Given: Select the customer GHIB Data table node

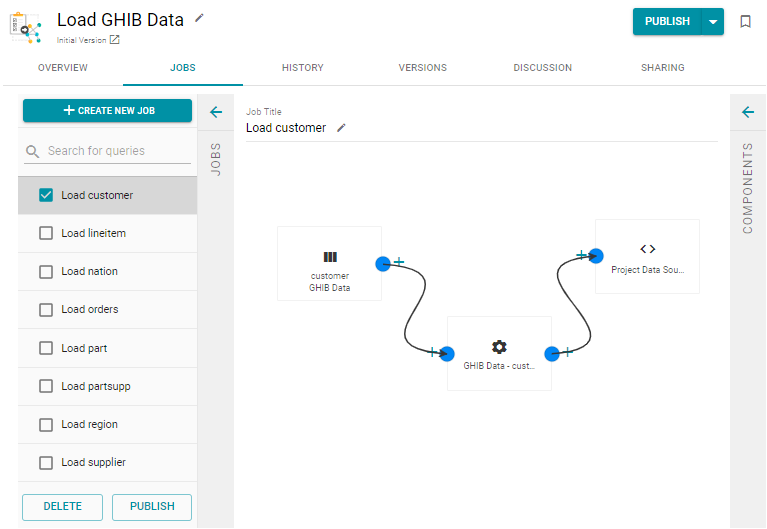Looking at the screenshot, I should click(329, 264).
